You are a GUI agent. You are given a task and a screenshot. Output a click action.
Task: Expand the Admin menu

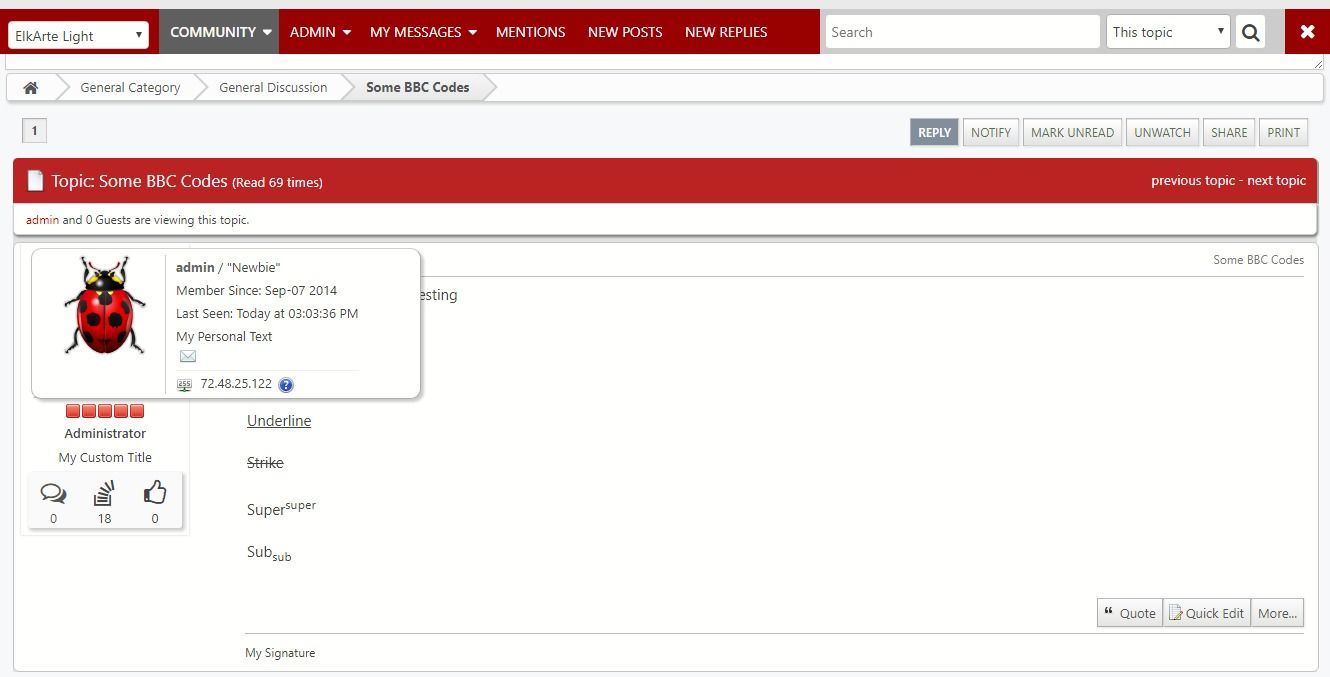[320, 32]
